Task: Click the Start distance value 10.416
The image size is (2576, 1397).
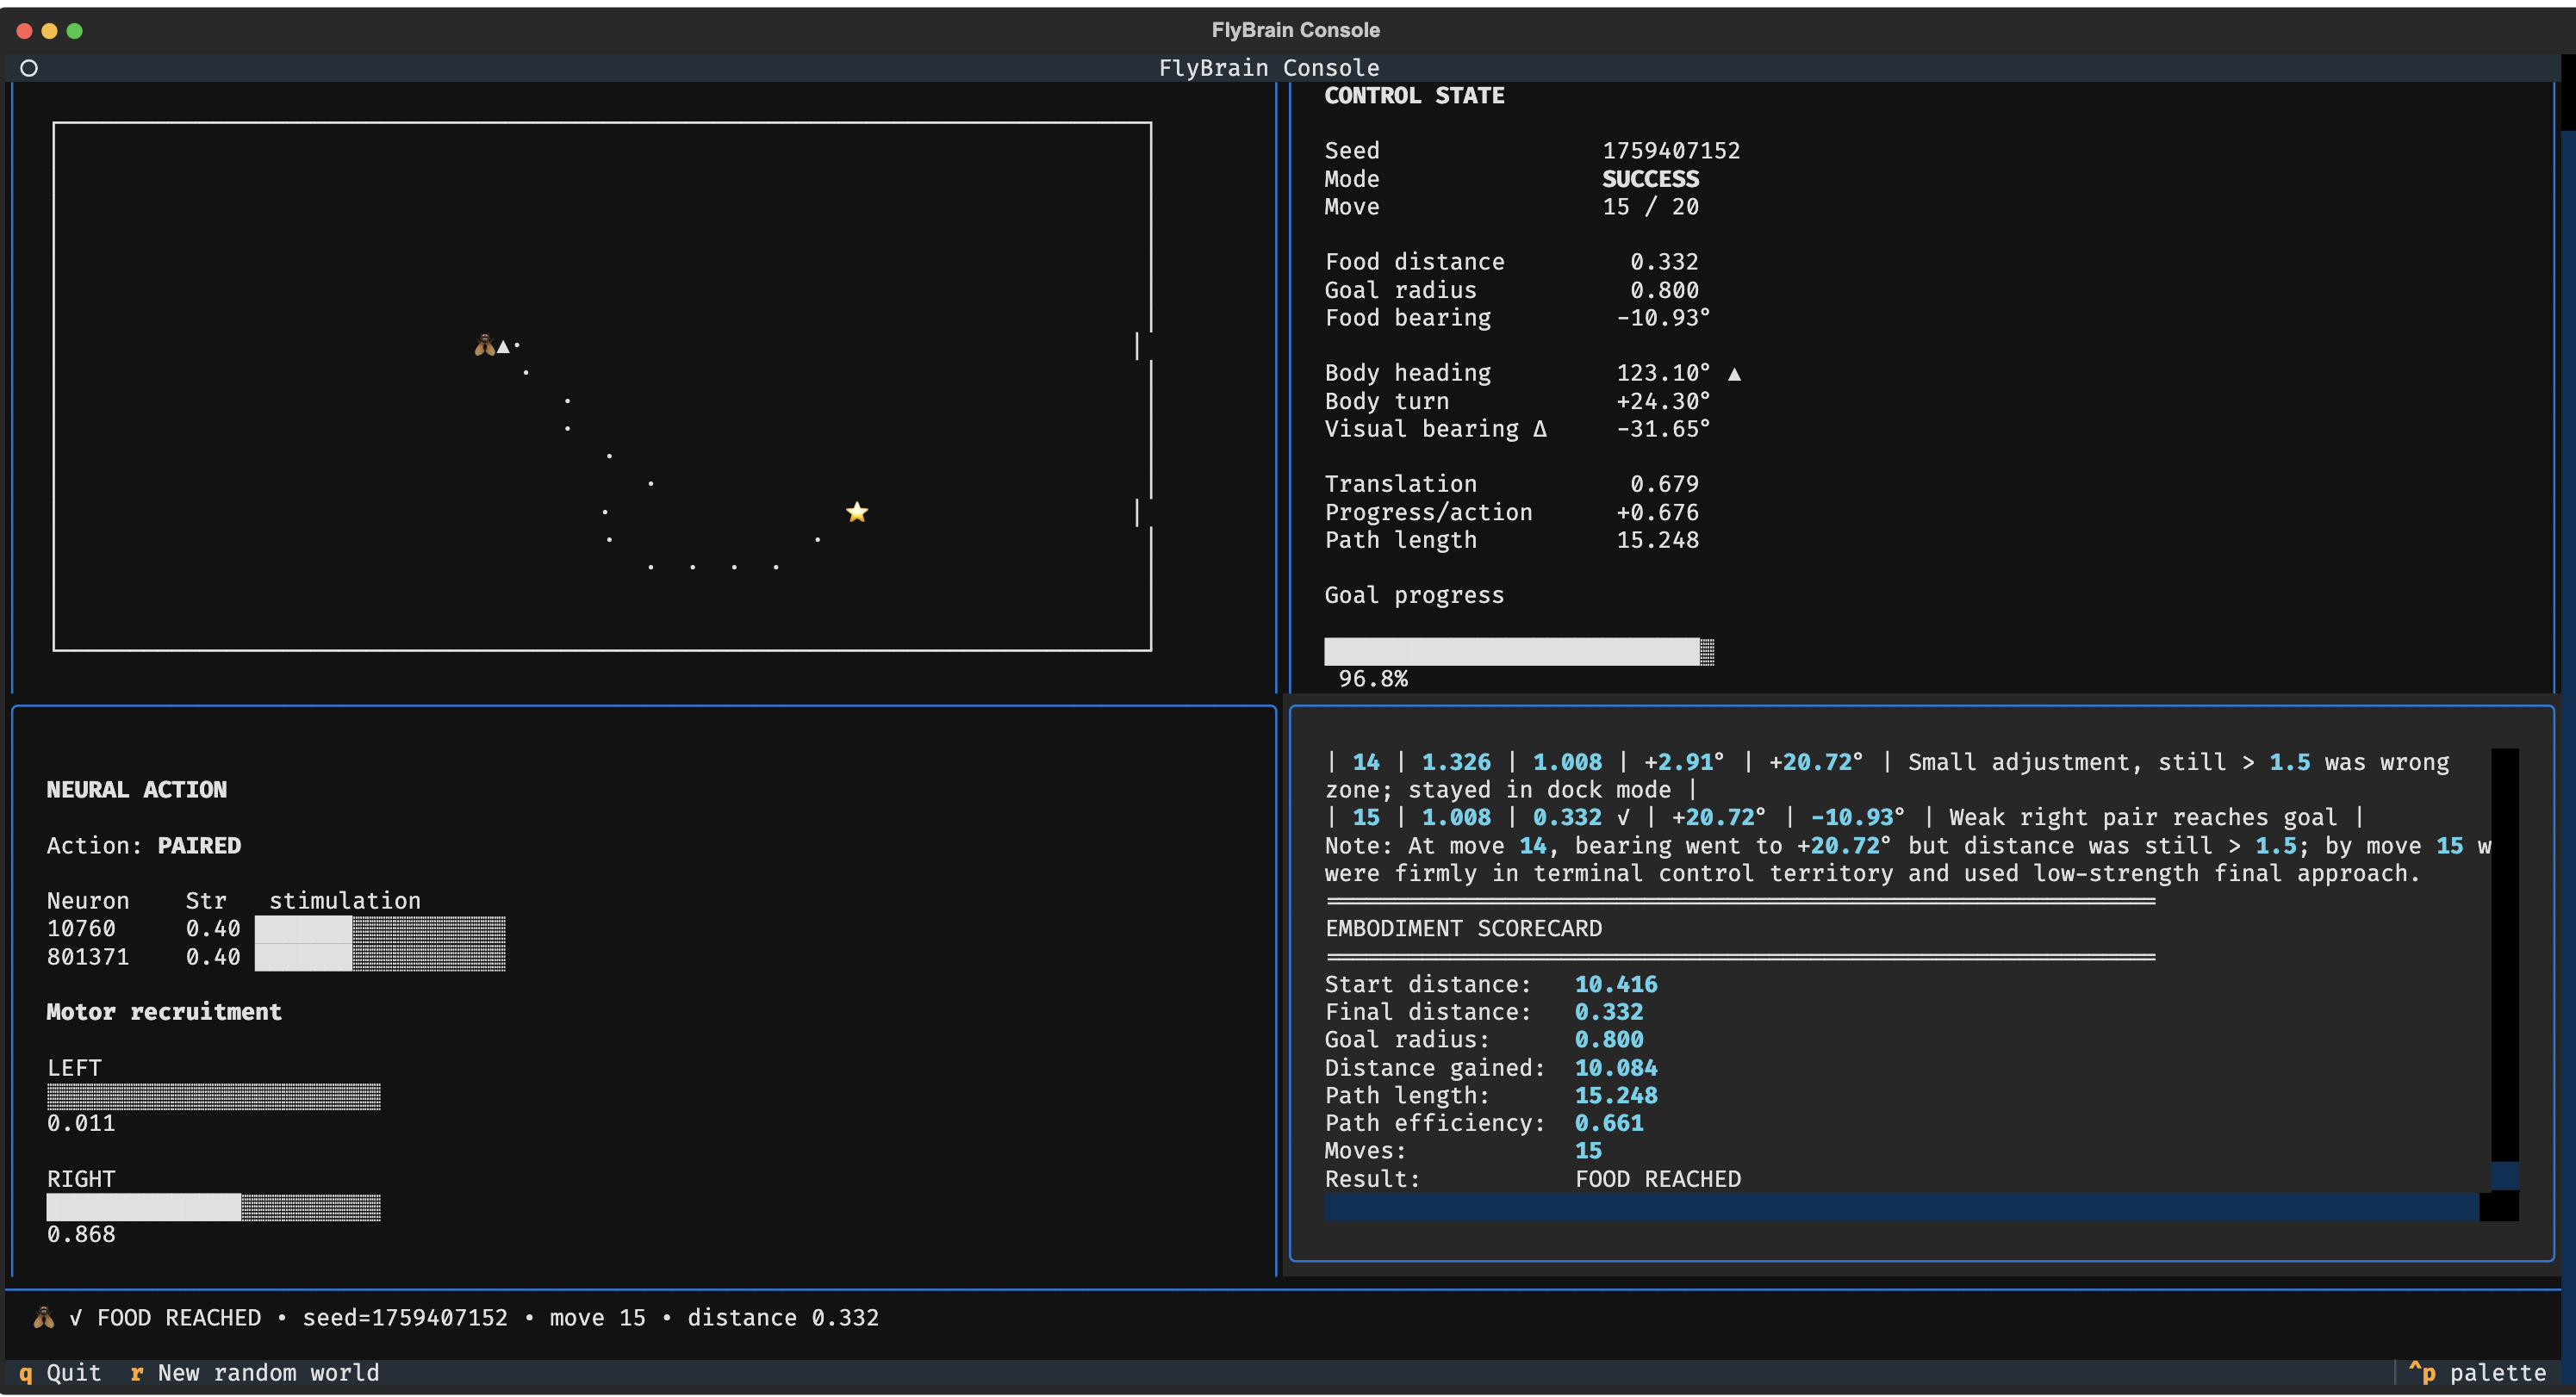Action: [x=1616, y=984]
